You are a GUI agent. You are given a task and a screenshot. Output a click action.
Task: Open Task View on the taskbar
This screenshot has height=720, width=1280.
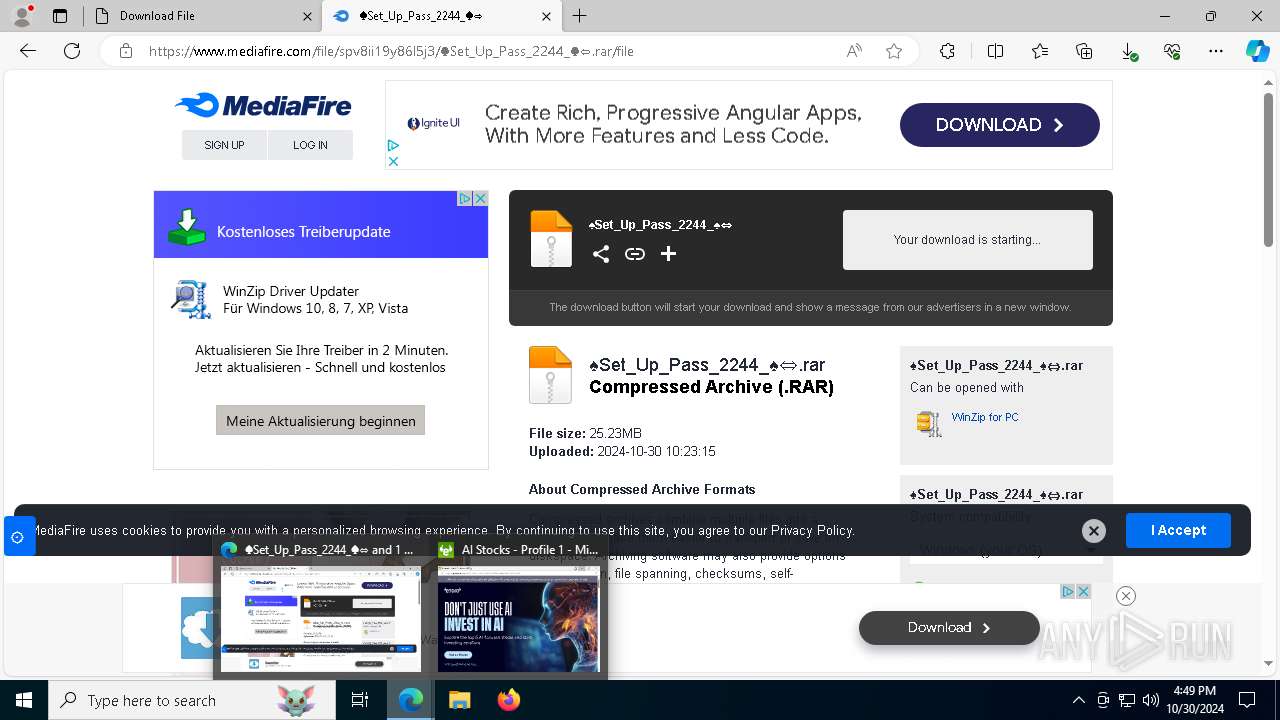360,700
